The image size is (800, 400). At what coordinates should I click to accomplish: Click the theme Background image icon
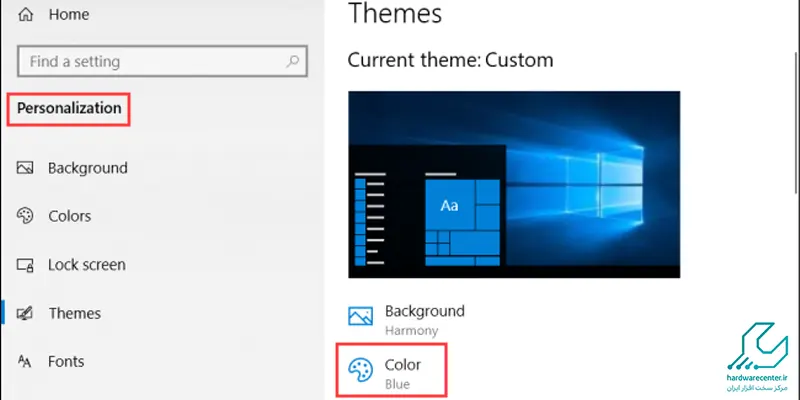click(361, 316)
